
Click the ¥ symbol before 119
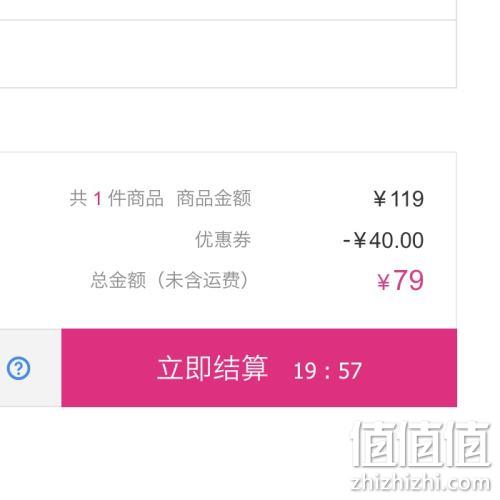[x=380, y=199]
